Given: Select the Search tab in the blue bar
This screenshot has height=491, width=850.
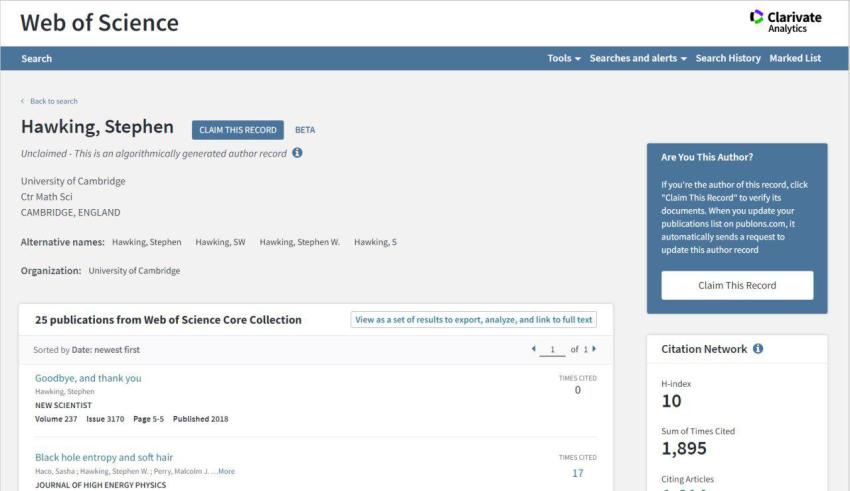Looking at the screenshot, I should pyautogui.click(x=36, y=59).
